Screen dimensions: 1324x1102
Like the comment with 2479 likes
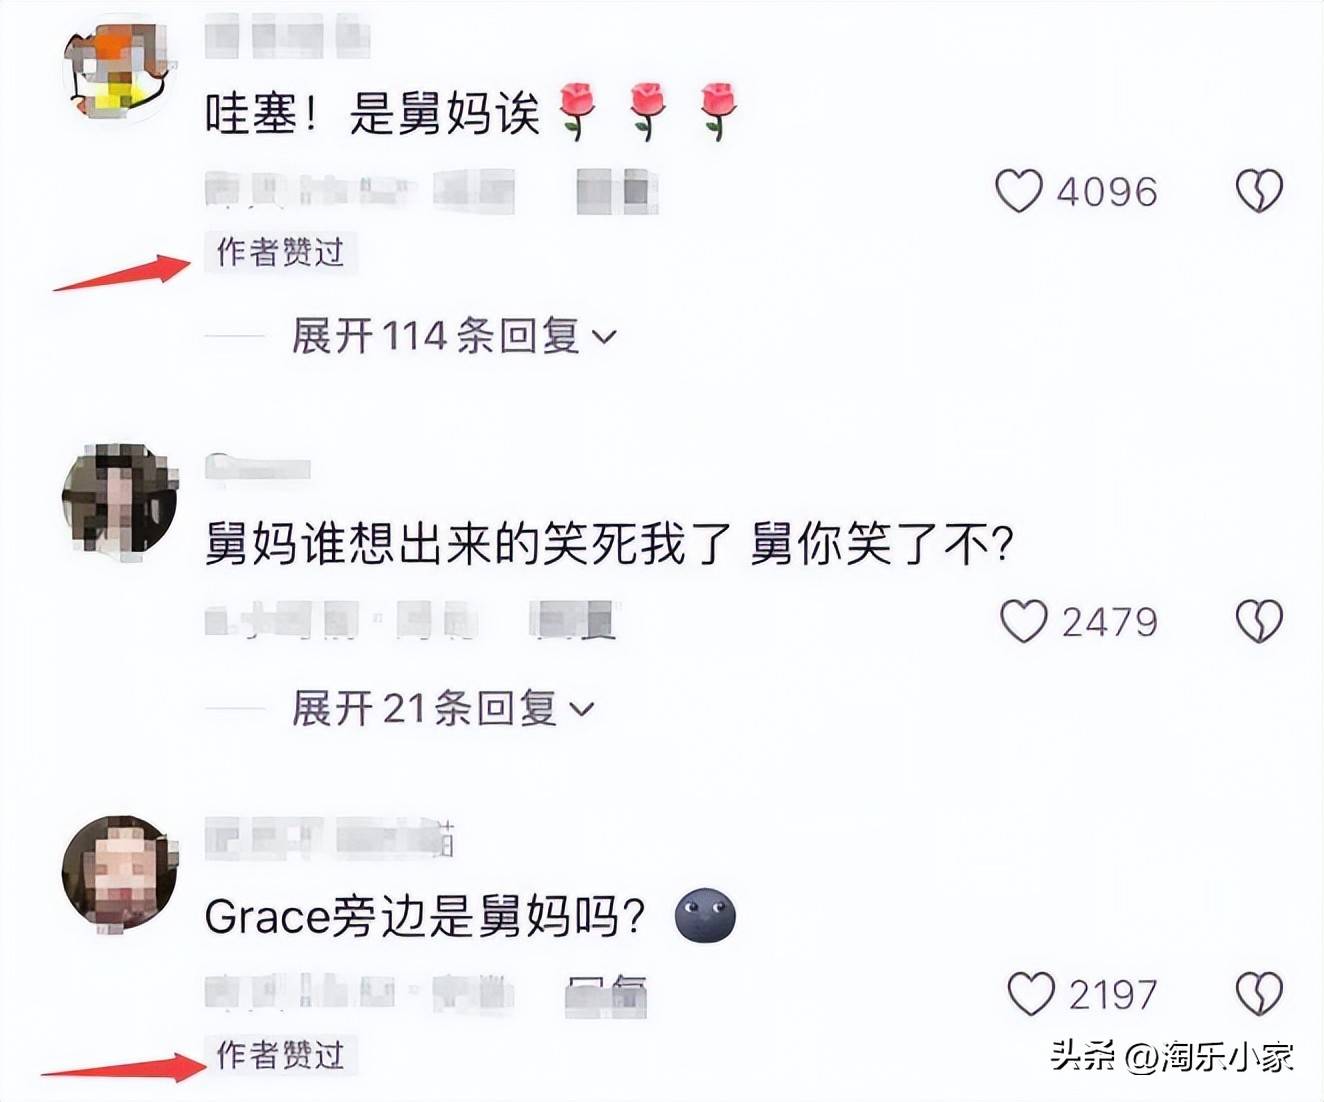(x=1024, y=622)
